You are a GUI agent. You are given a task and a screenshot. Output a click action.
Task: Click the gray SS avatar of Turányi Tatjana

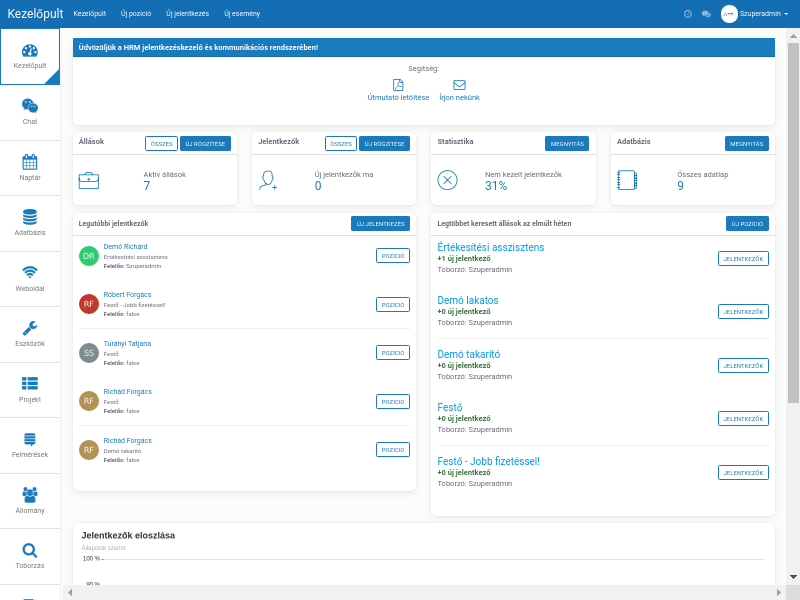(89, 353)
